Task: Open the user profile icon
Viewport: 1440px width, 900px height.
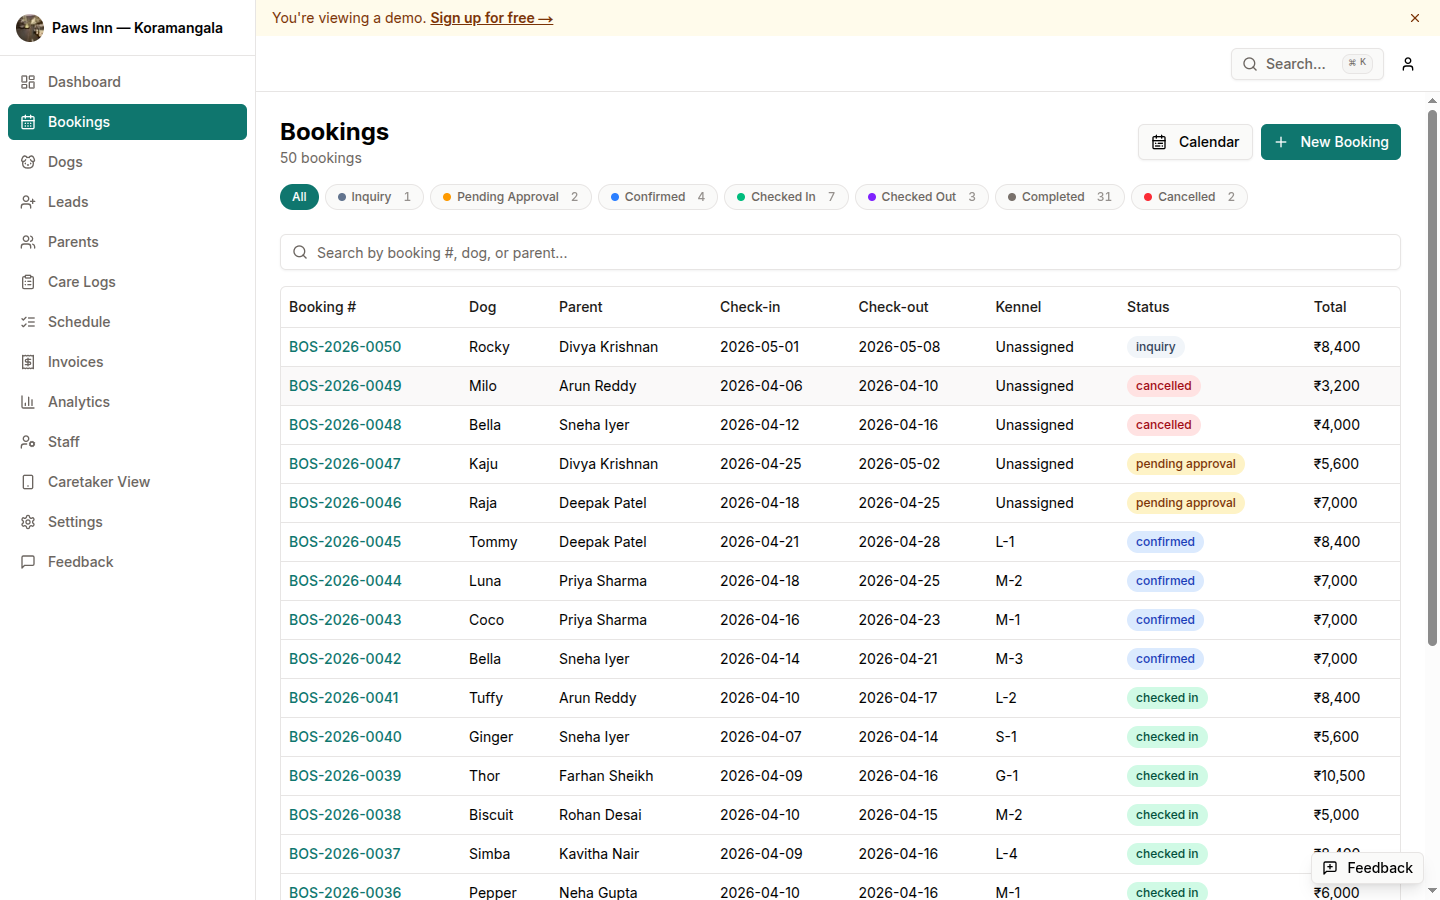Action: [1408, 63]
